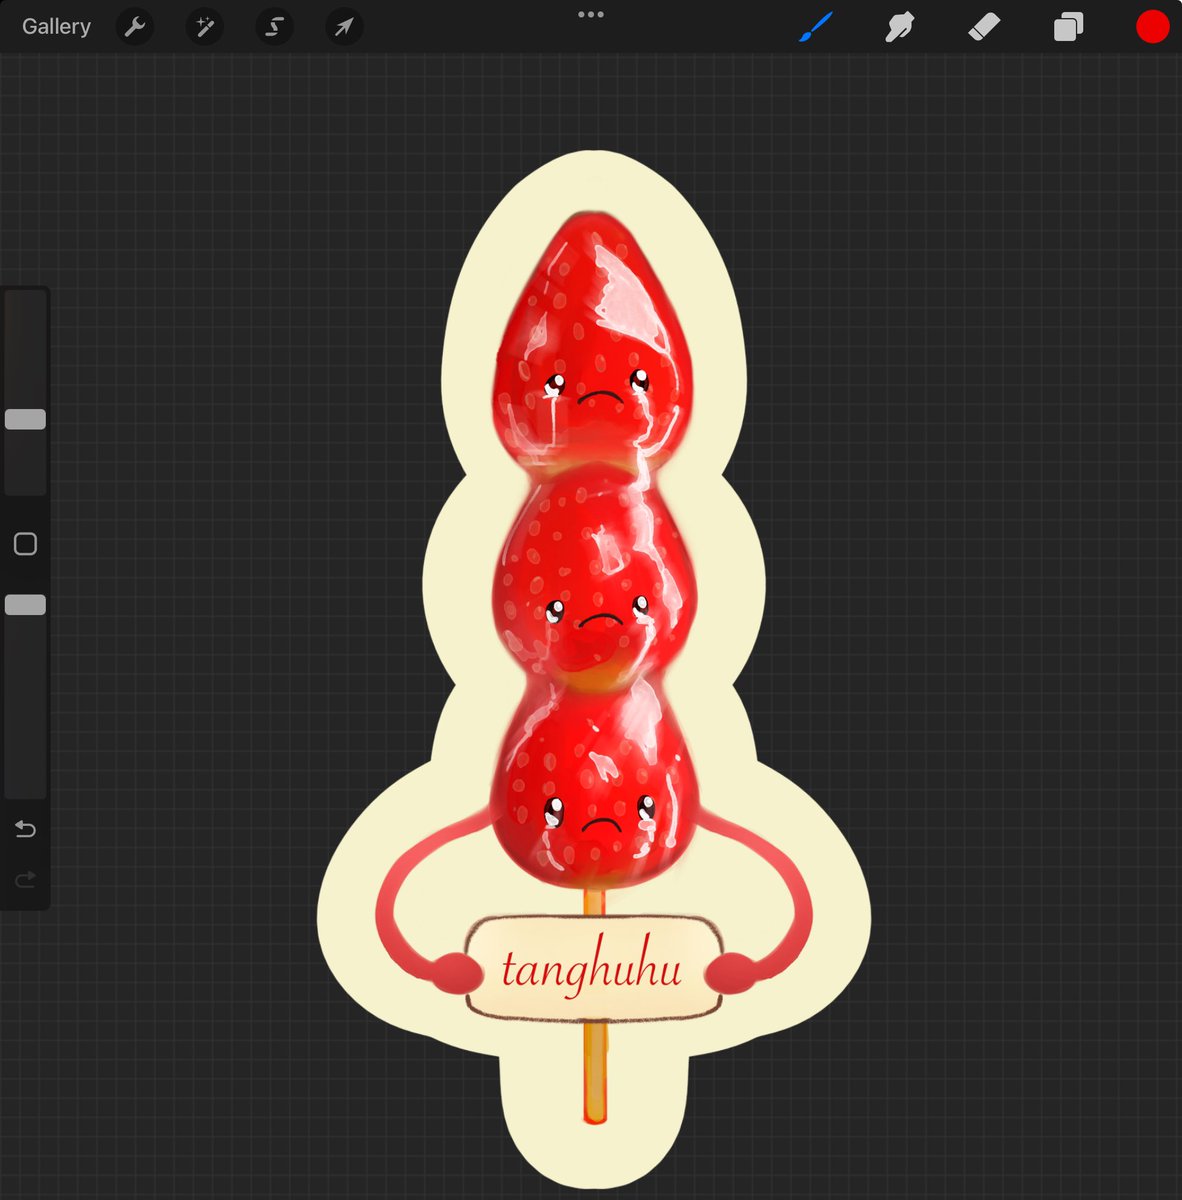Open the Actions wrench menu
This screenshot has height=1200, width=1182.
134,27
